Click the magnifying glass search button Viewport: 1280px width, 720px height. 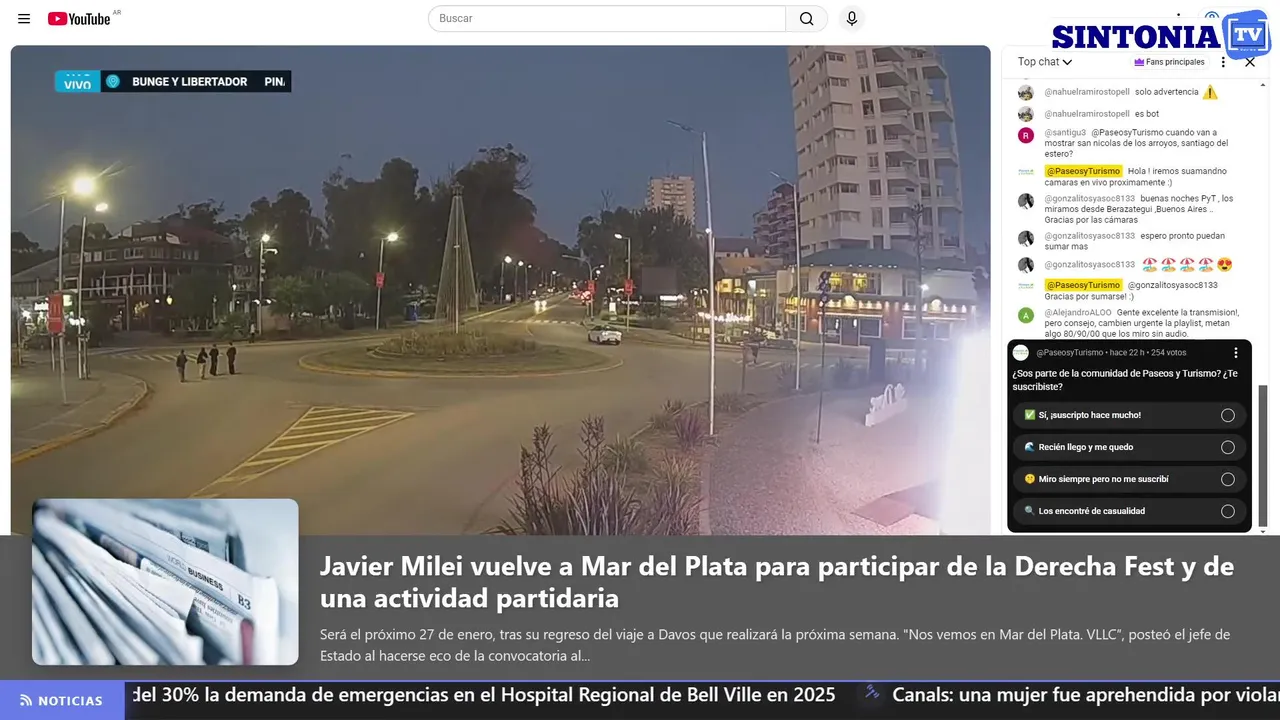807,19
